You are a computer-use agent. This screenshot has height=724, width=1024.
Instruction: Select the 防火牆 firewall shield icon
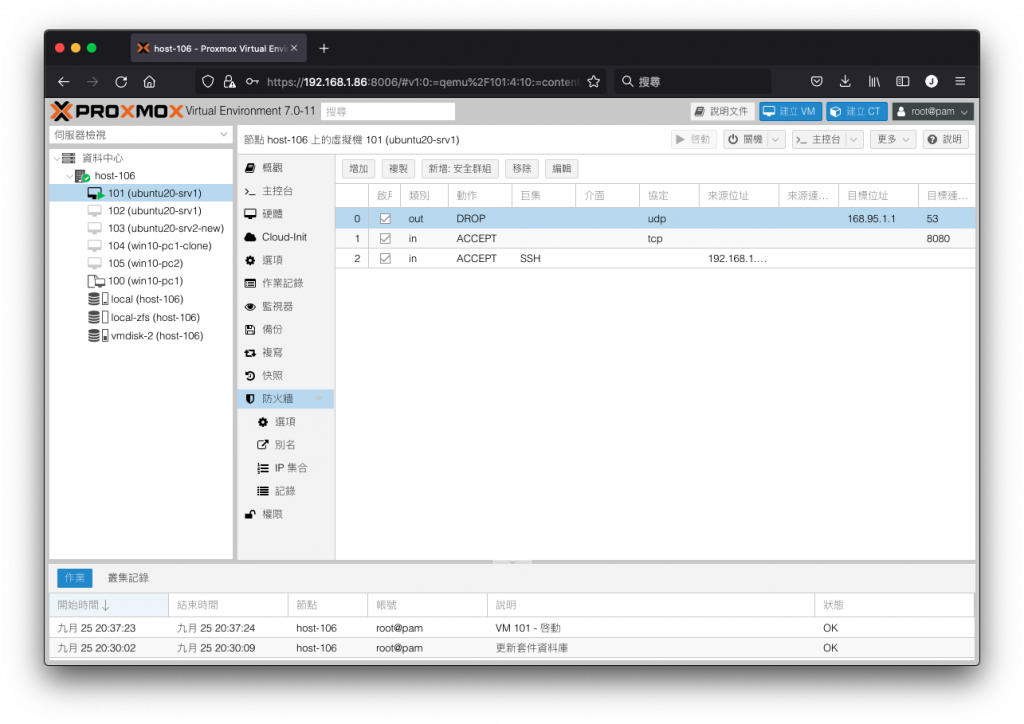[250, 398]
